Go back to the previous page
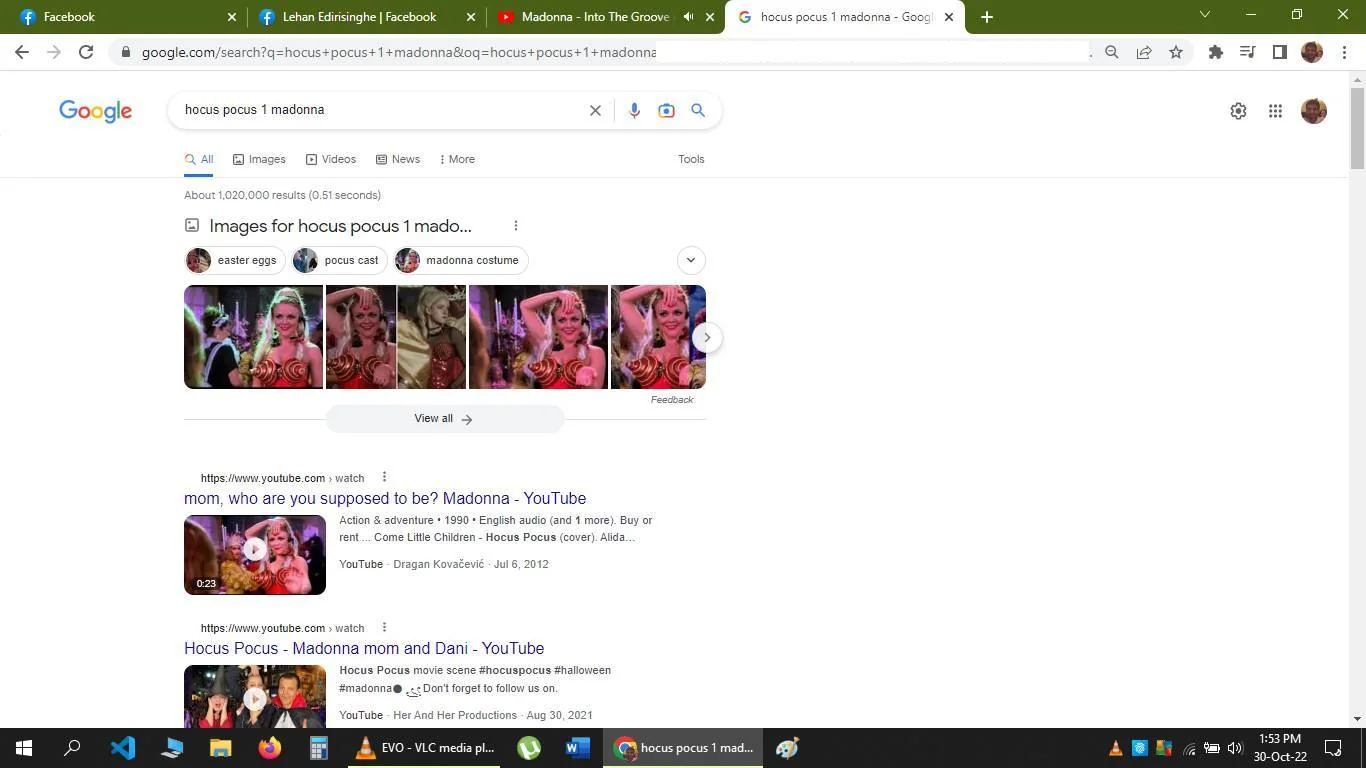This screenshot has height=768, width=1366. [x=22, y=52]
